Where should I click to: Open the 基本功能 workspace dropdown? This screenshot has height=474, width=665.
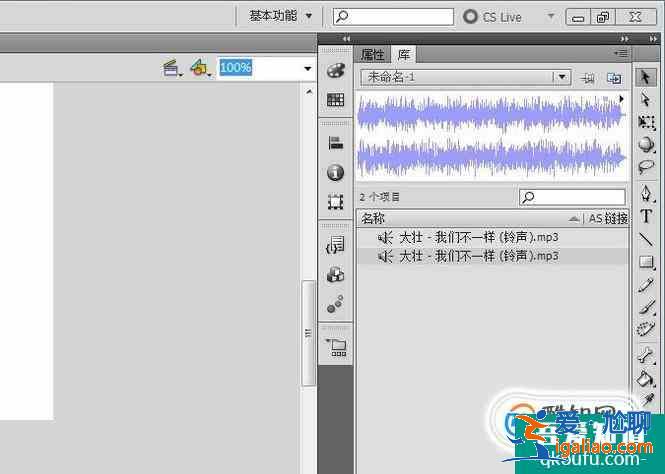point(281,16)
